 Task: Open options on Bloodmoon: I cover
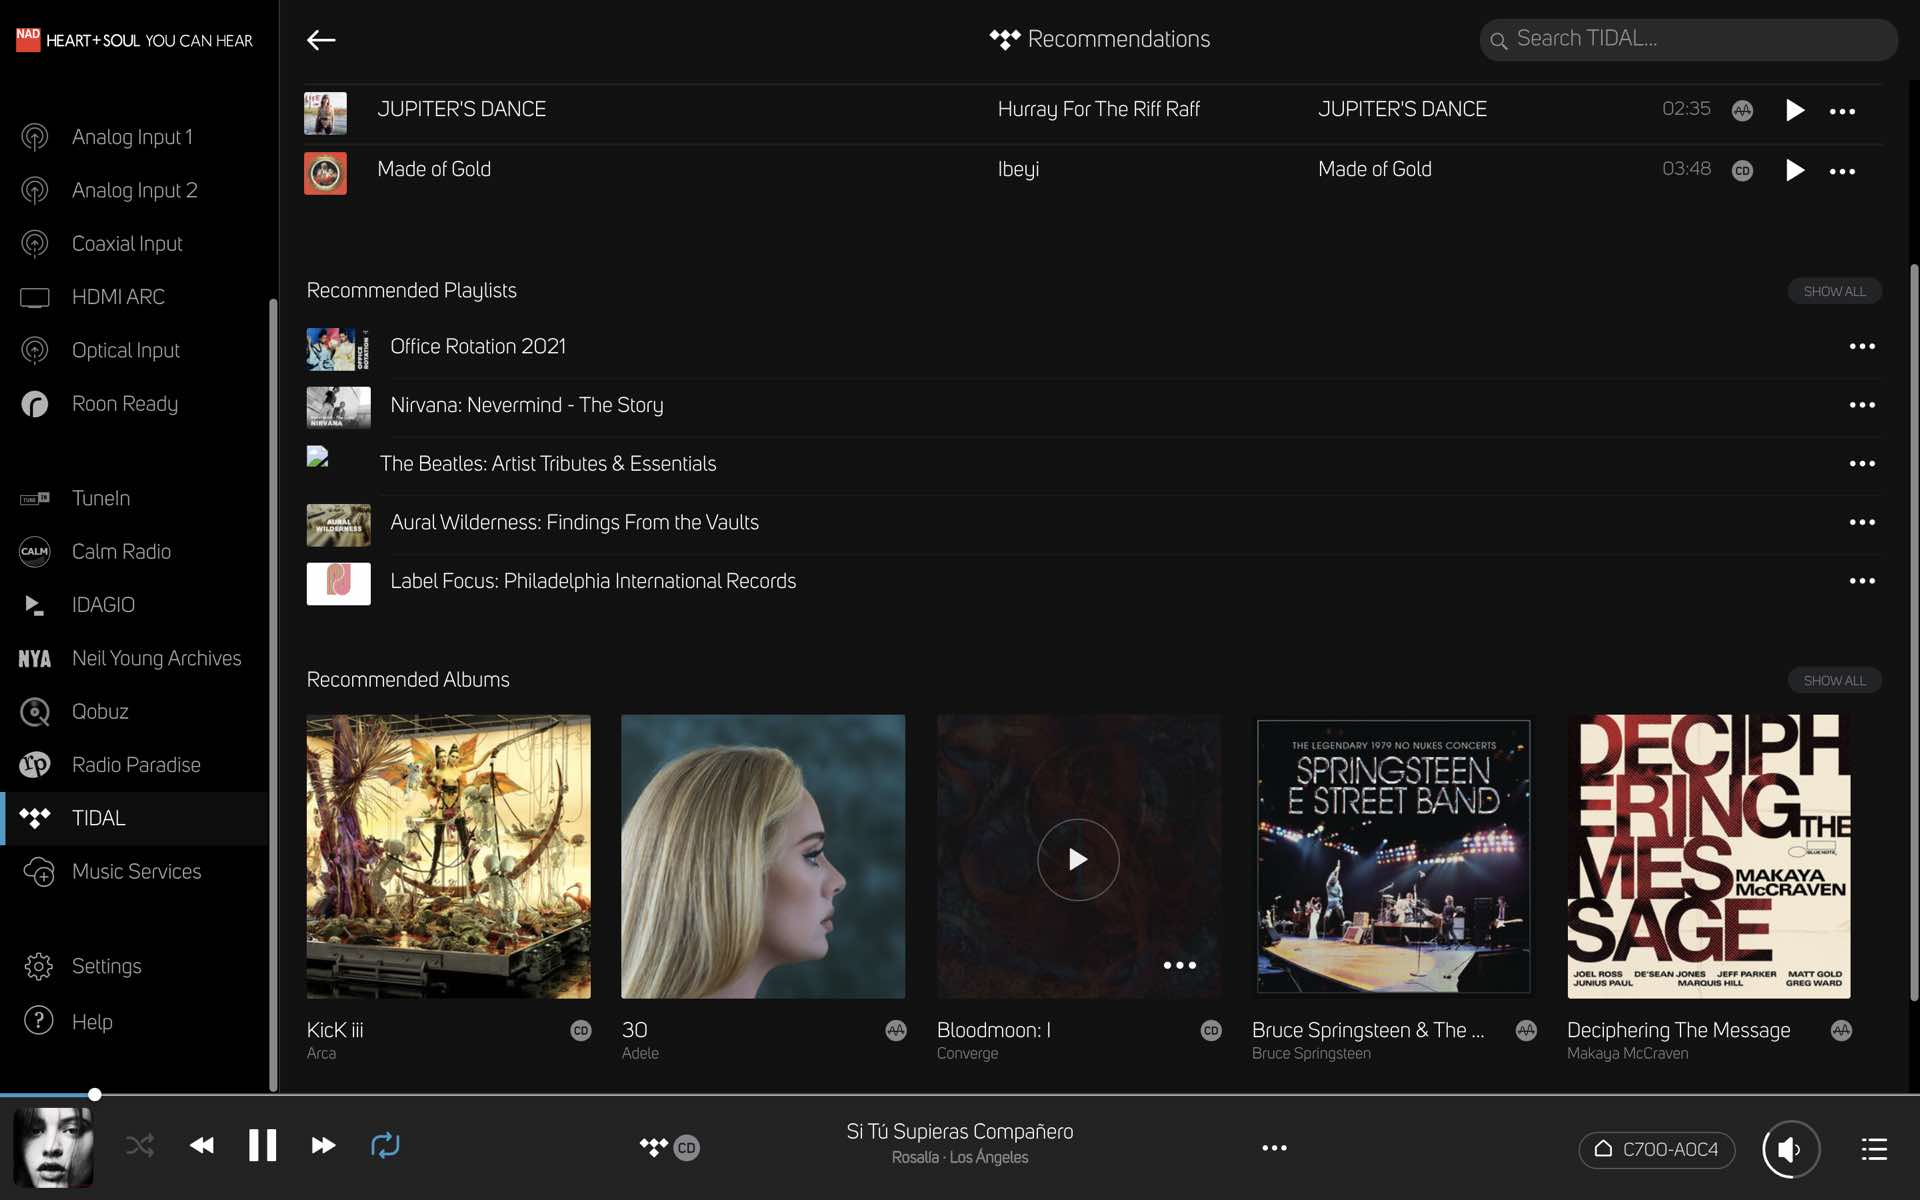click(1180, 965)
